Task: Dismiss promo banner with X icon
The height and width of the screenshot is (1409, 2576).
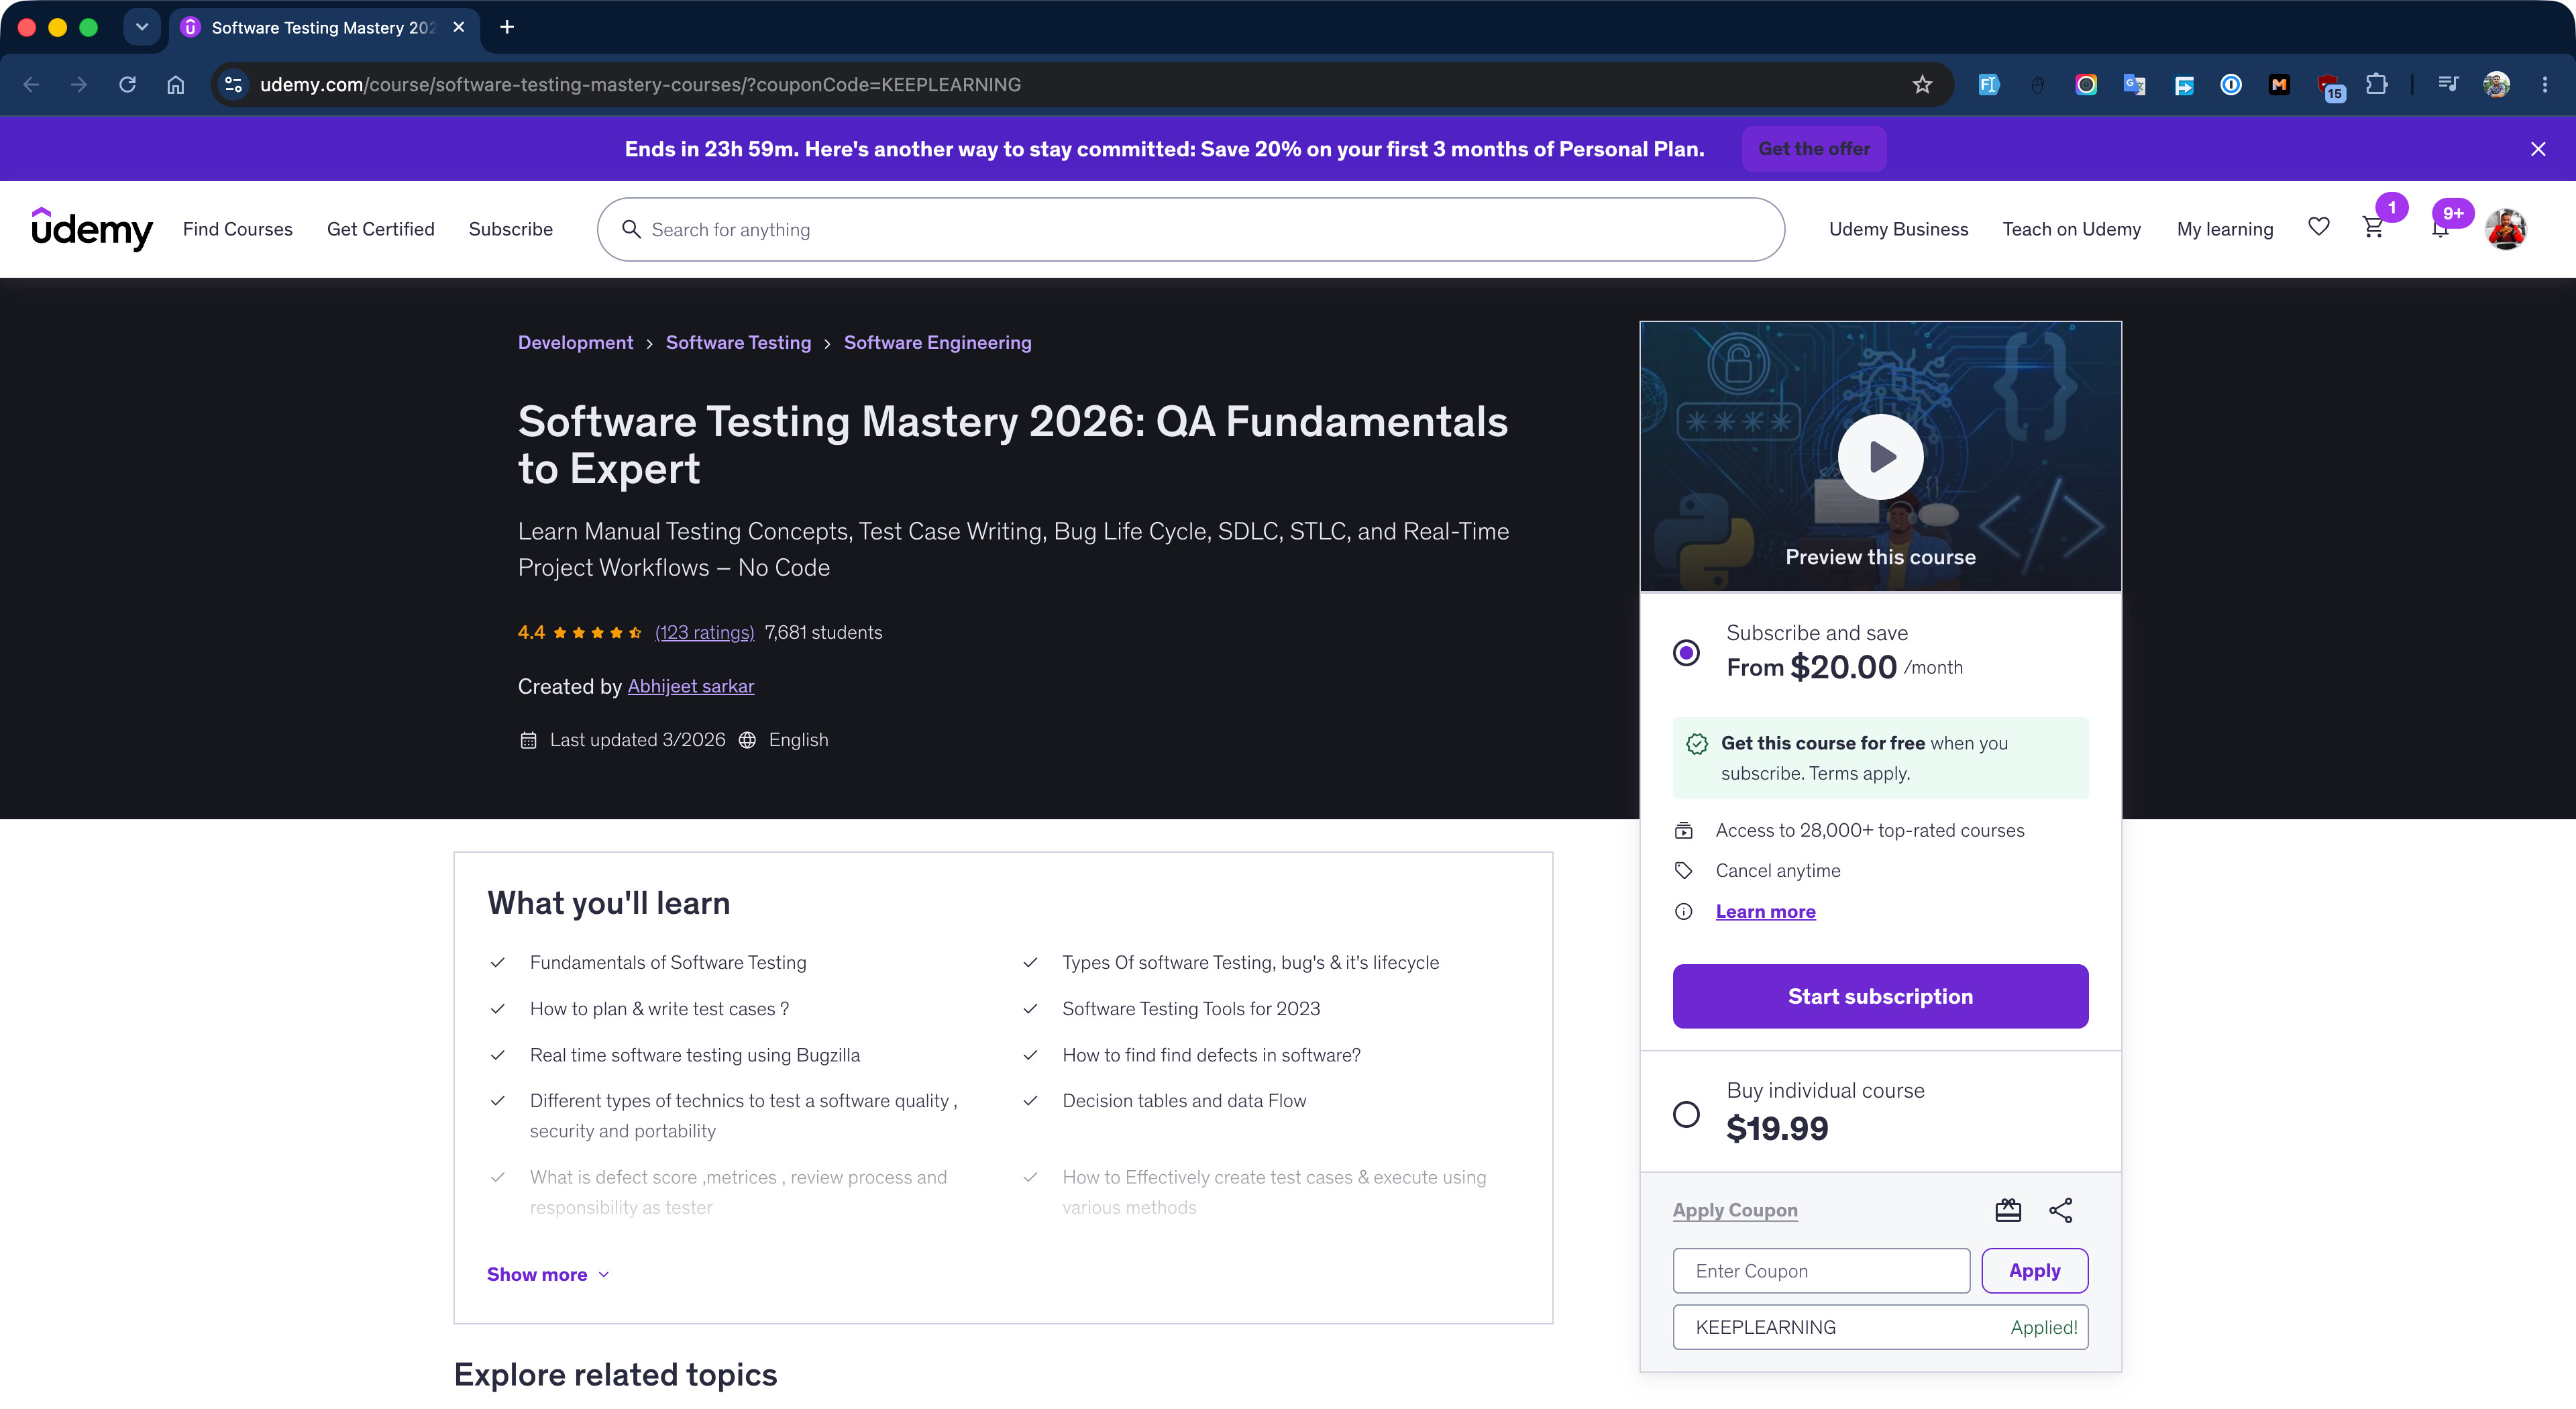Action: [2538, 149]
